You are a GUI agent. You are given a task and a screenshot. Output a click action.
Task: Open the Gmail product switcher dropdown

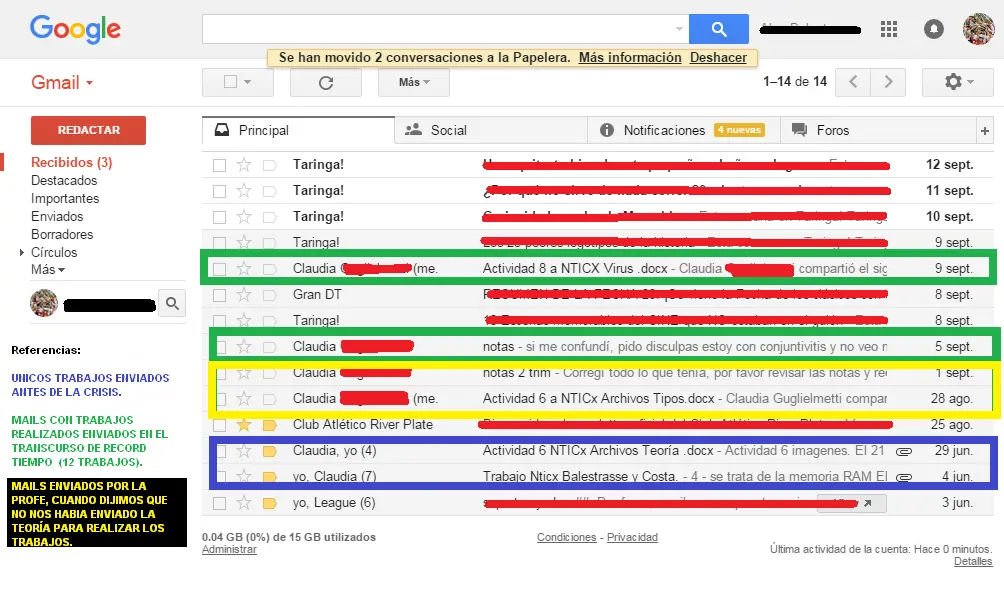coord(62,83)
